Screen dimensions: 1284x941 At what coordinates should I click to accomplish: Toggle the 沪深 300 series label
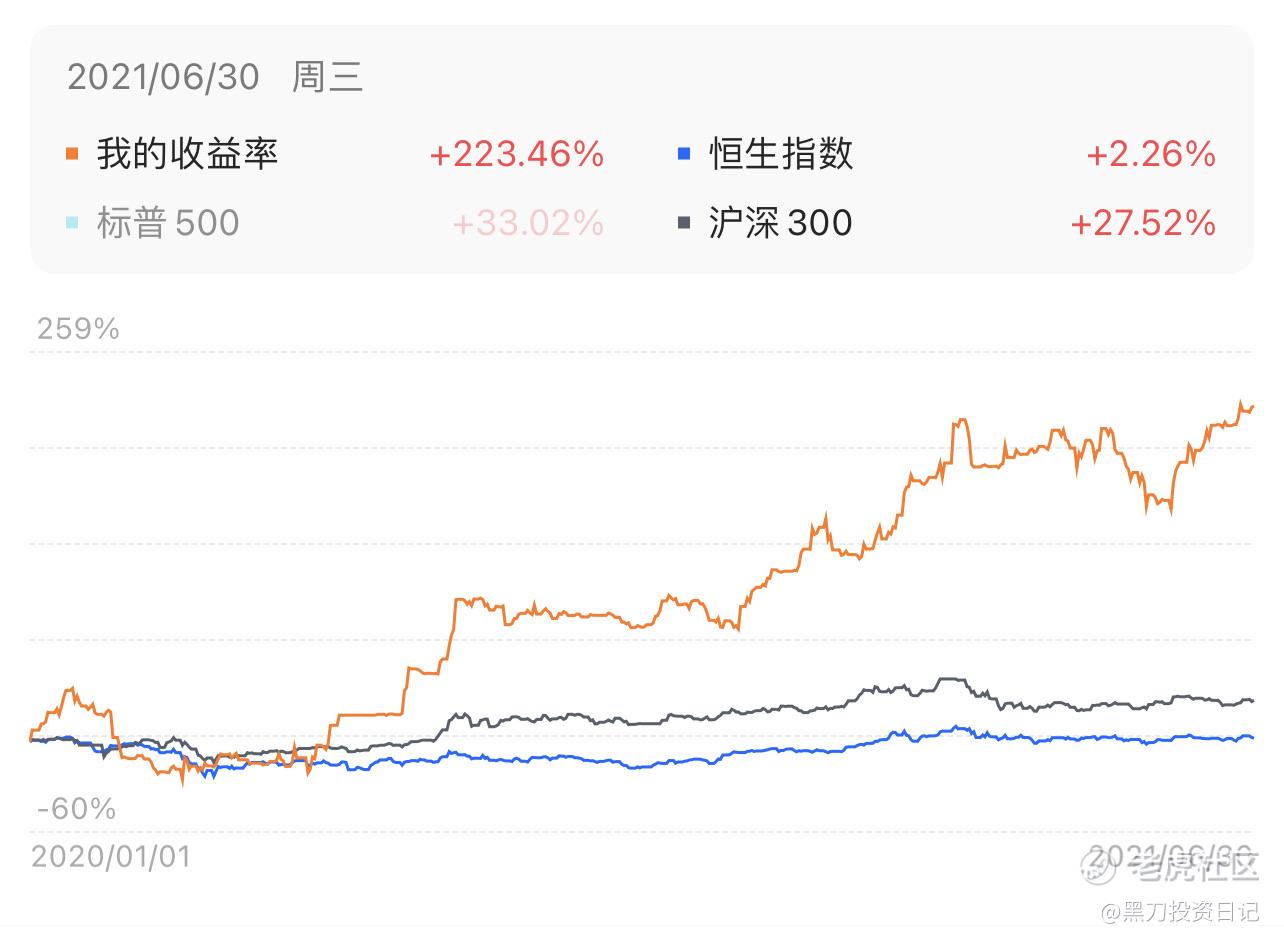[780, 222]
